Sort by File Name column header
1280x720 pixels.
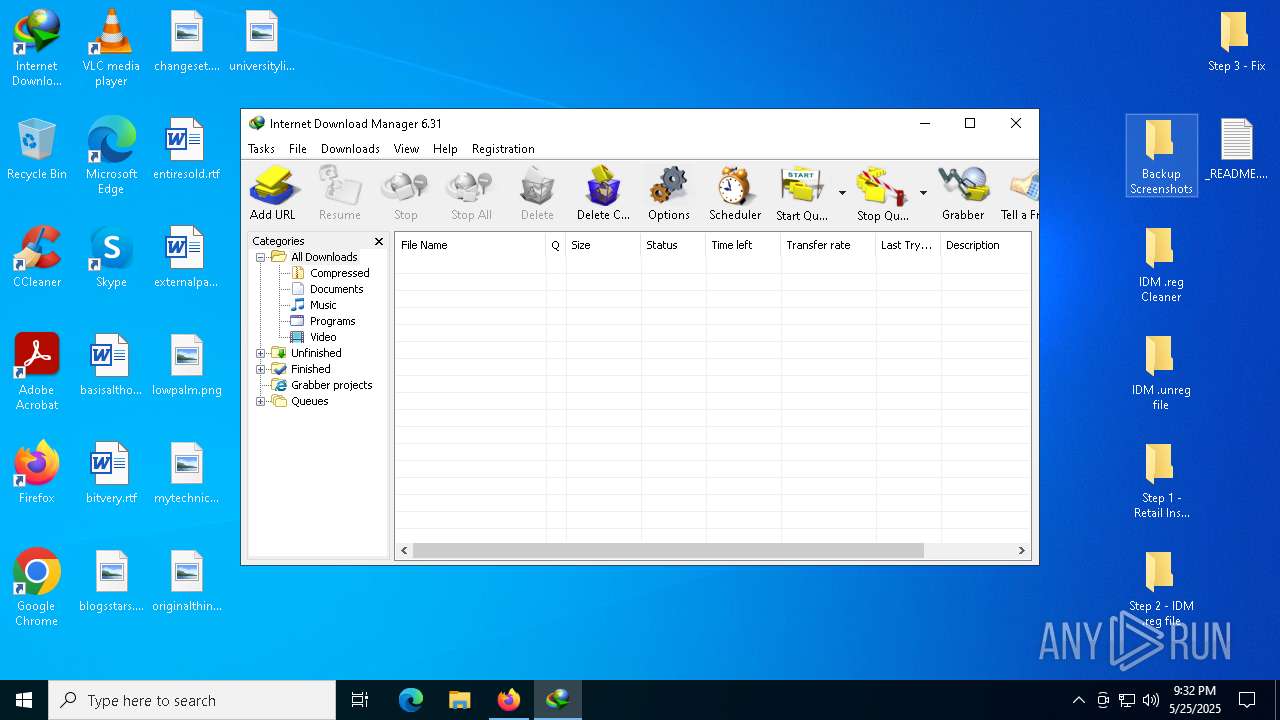click(x=470, y=245)
